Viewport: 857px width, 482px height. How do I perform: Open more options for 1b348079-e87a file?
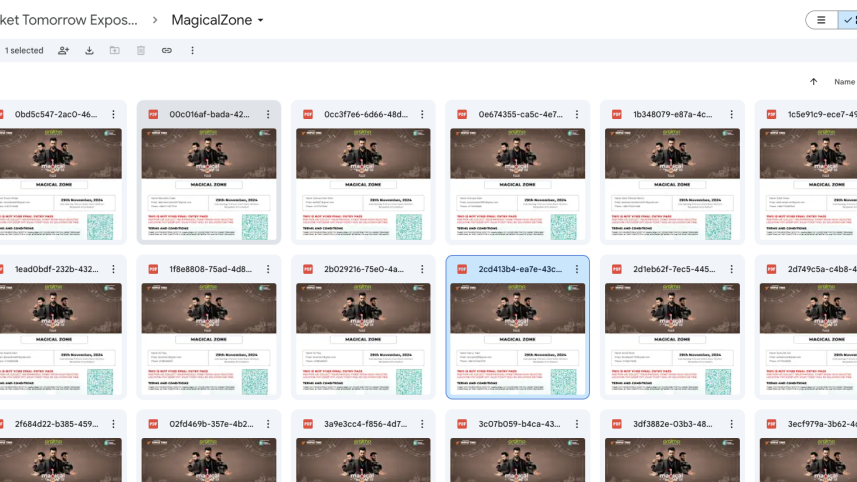pos(731,114)
